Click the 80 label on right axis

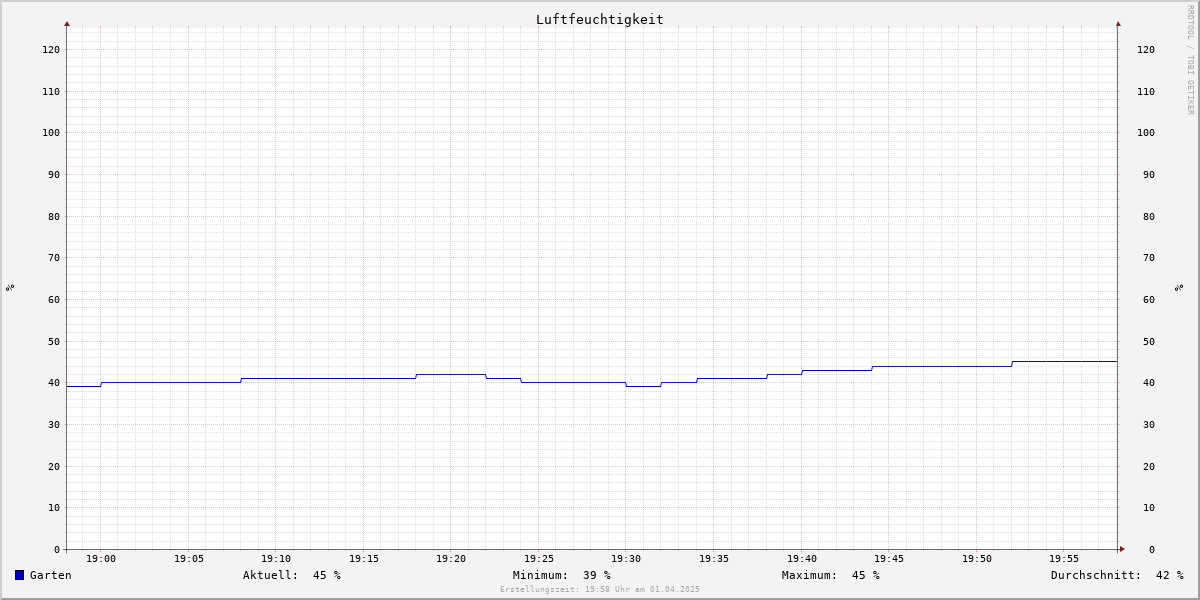pyautogui.click(x=1149, y=216)
